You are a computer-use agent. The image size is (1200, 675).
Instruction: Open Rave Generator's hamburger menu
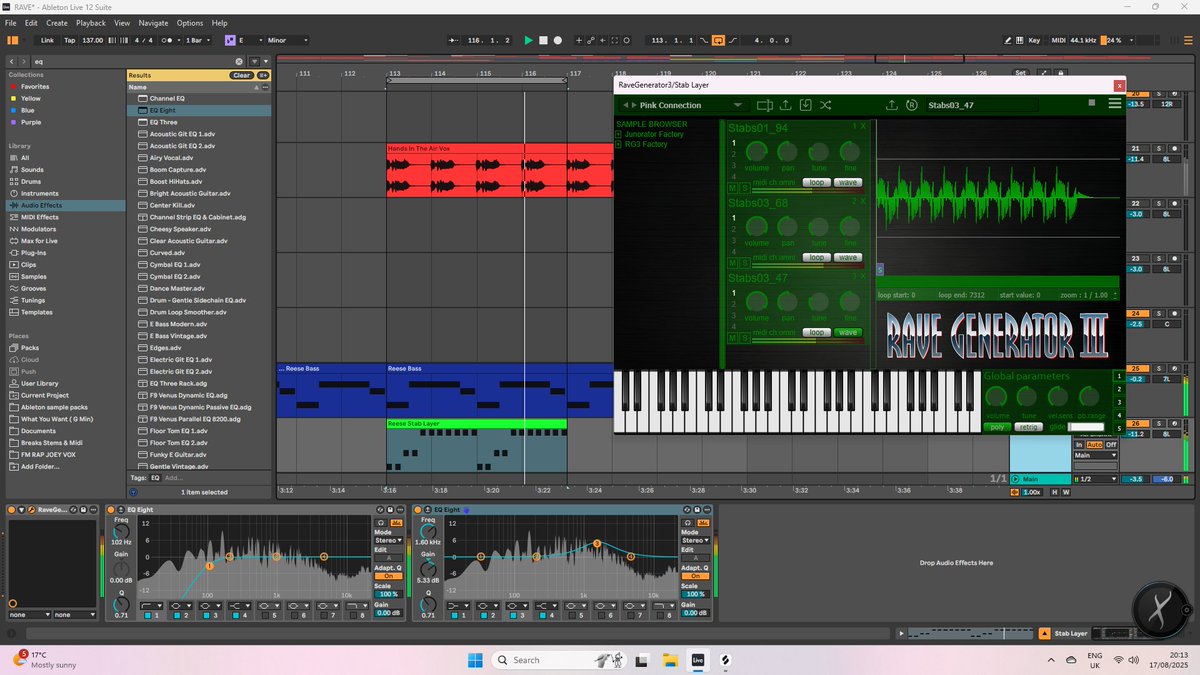click(1114, 103)
